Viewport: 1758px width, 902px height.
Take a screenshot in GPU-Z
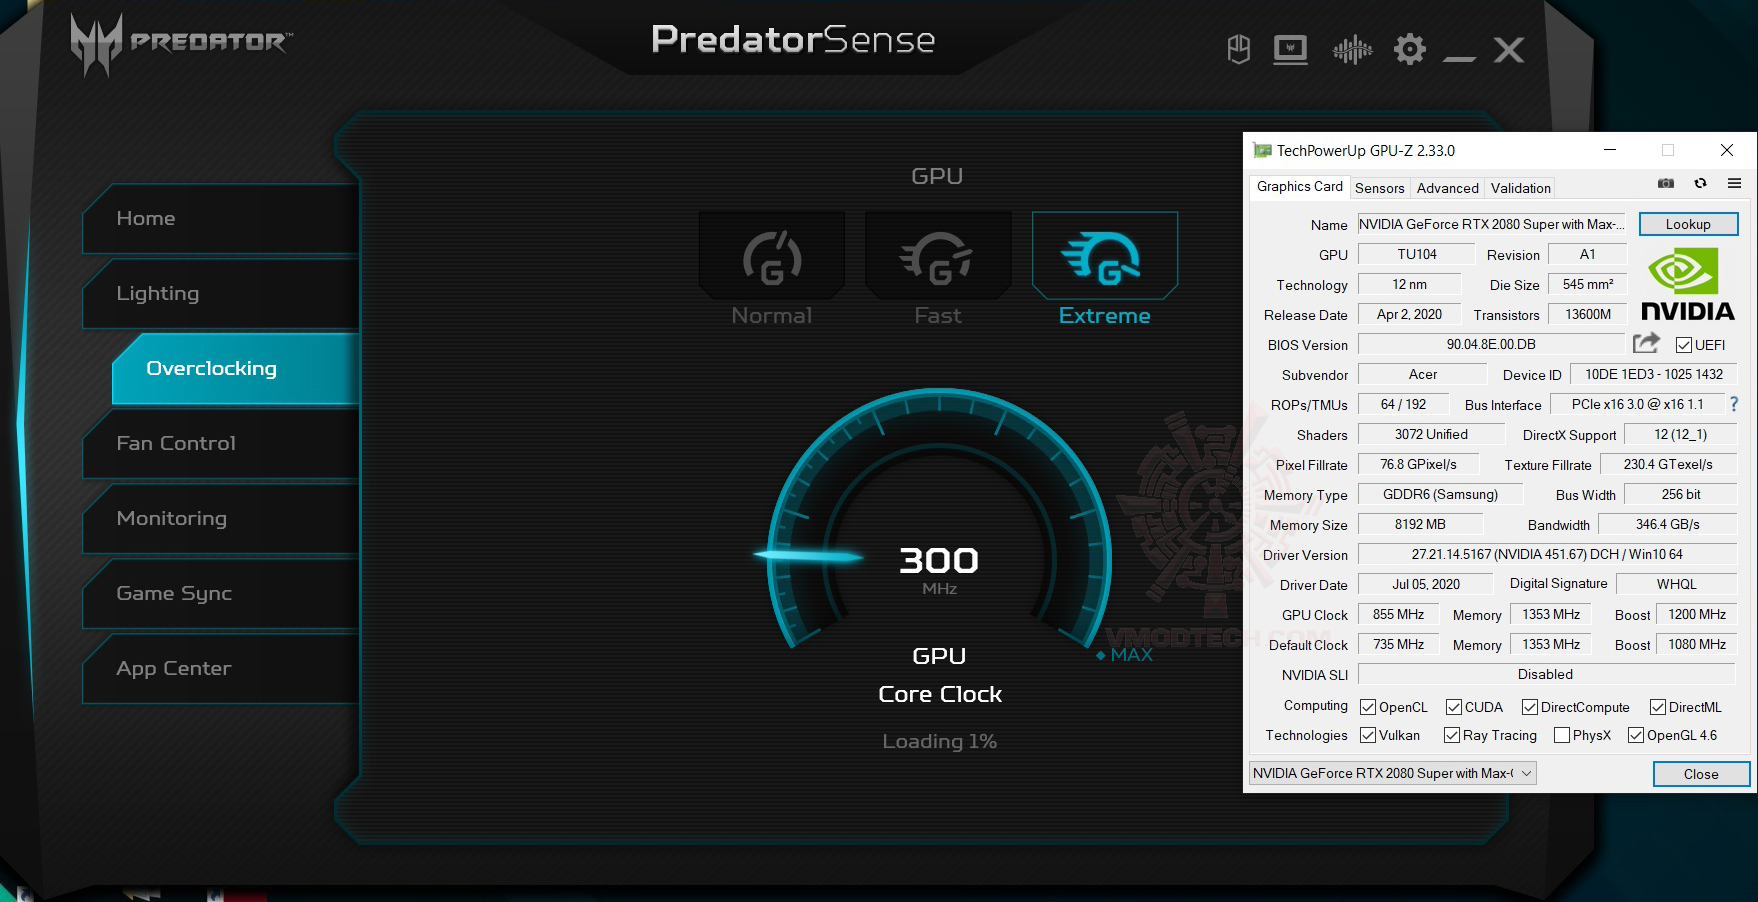[x=1666, y=184]
